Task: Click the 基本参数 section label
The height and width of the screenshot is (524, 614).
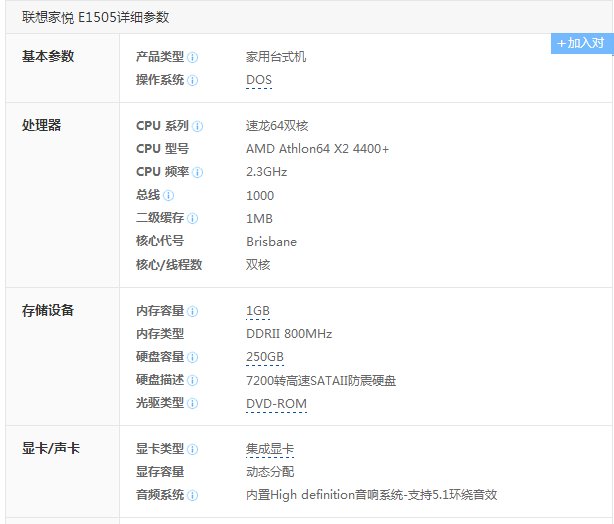Action: 48,56
